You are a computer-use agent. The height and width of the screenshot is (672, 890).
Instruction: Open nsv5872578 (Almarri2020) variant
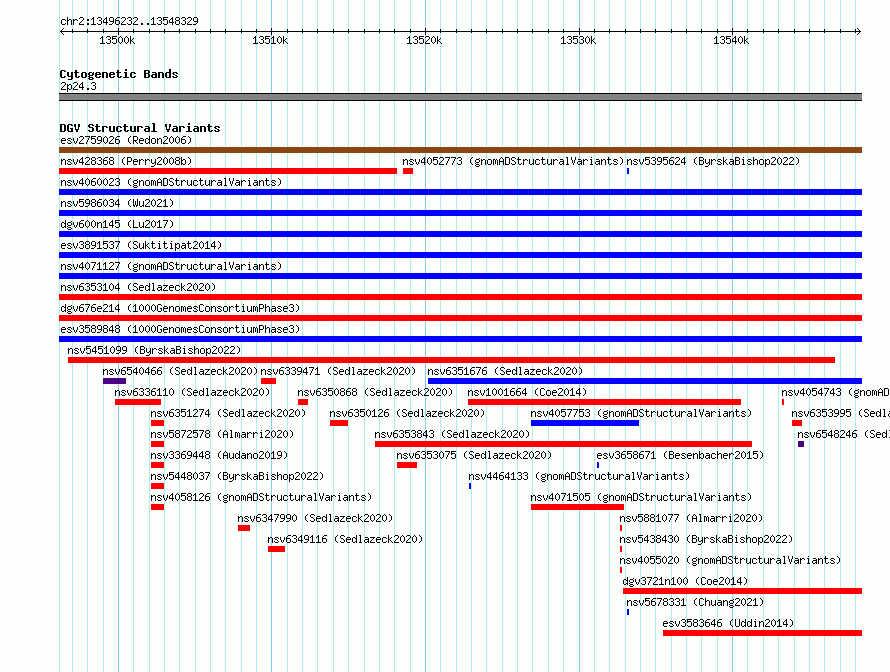(222, 434)
